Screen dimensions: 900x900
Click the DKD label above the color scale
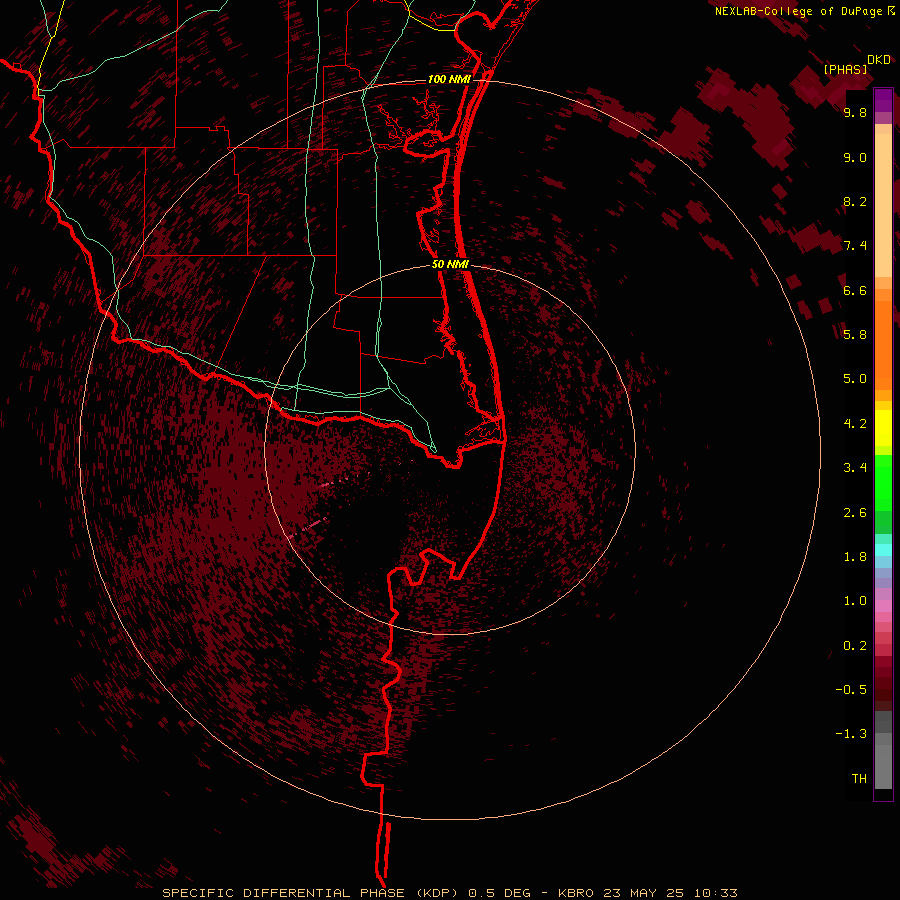[879, 60]
